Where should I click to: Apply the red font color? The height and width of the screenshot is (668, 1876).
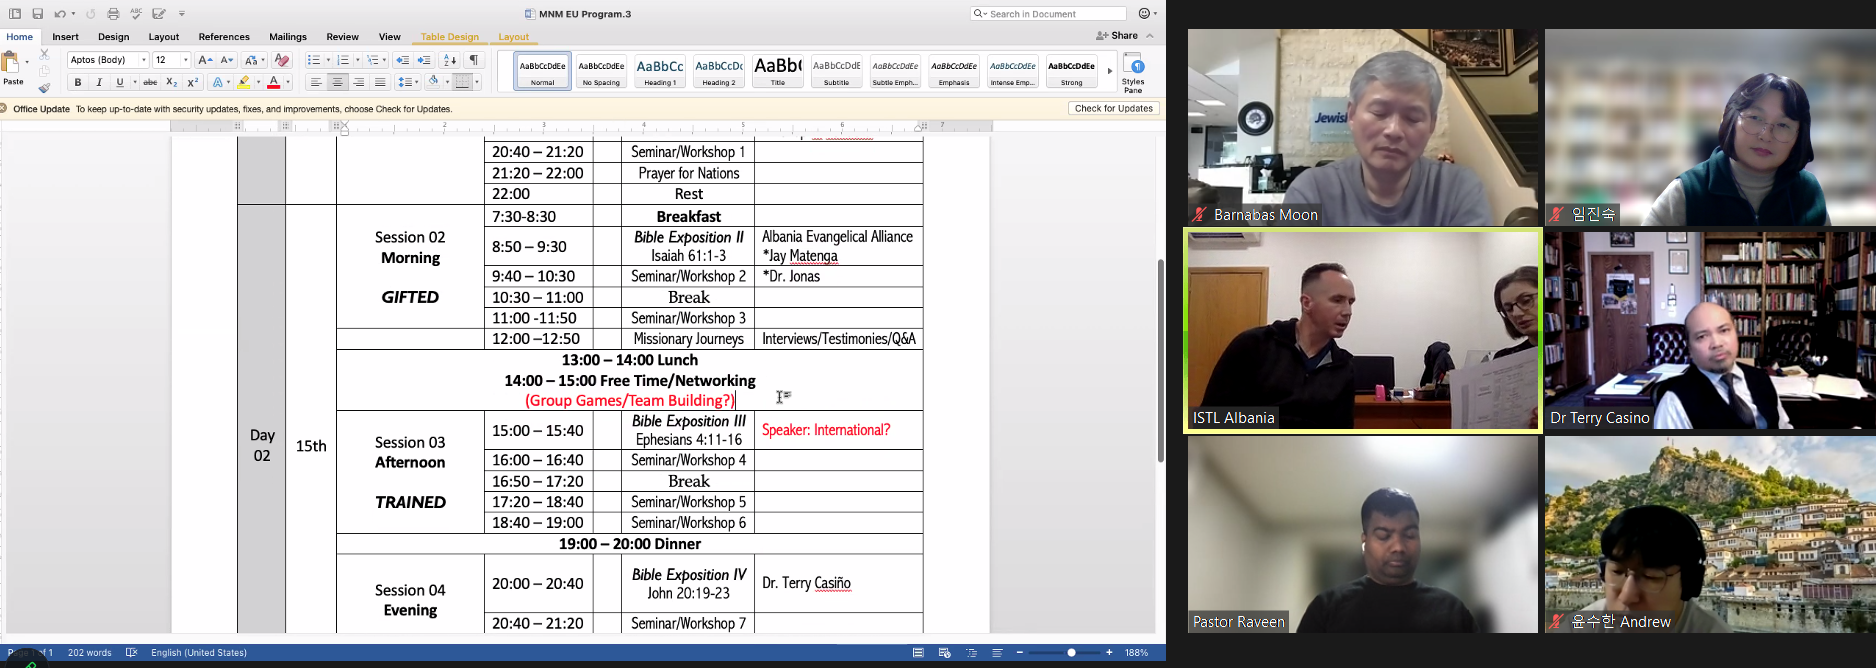(x=273, y=82)
